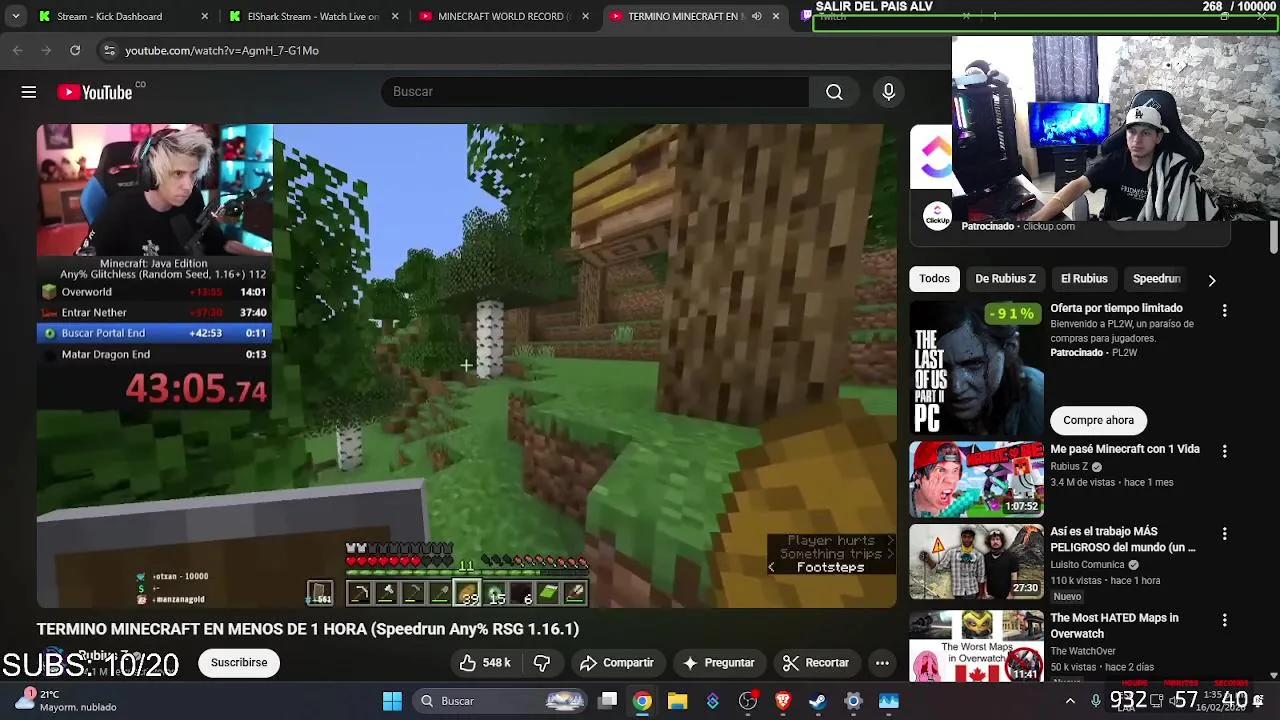Open the Chrome tab search dropdown
The width and height of the screenshot is (1280, 720).
pyautogui.click(x=15, y=16)
